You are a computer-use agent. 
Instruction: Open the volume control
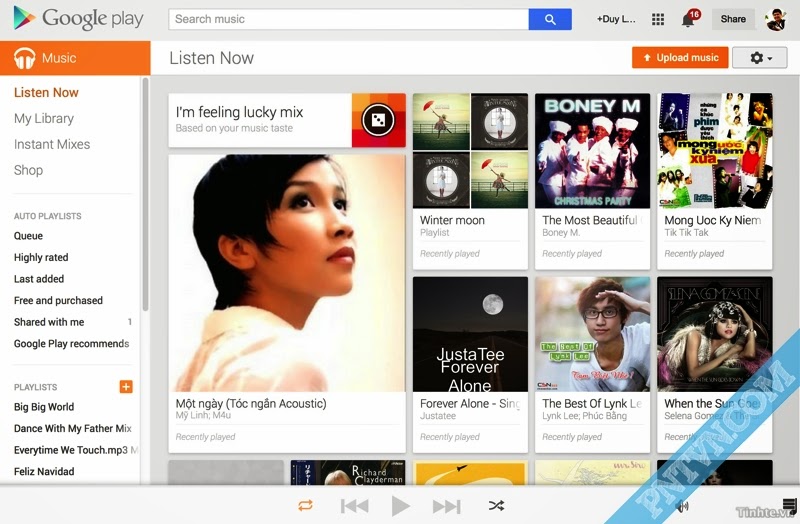682,506
